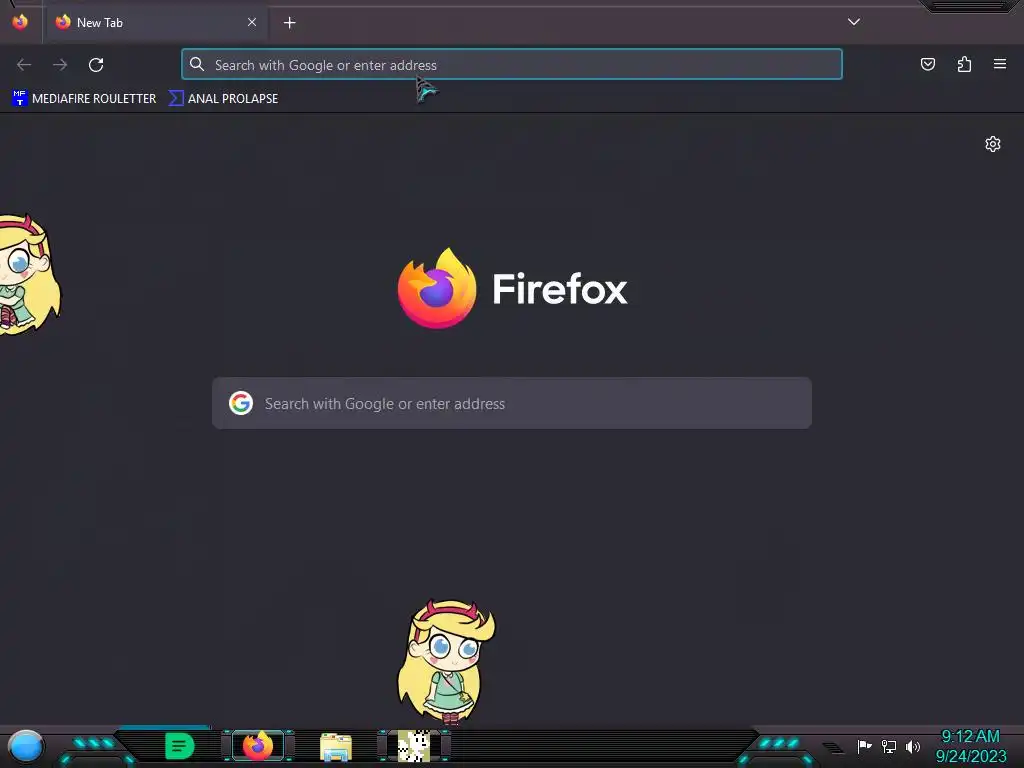Open the pixelated app icon in taskbar
The height and width of the screenshot is (768, 1024).
[414, 746]
